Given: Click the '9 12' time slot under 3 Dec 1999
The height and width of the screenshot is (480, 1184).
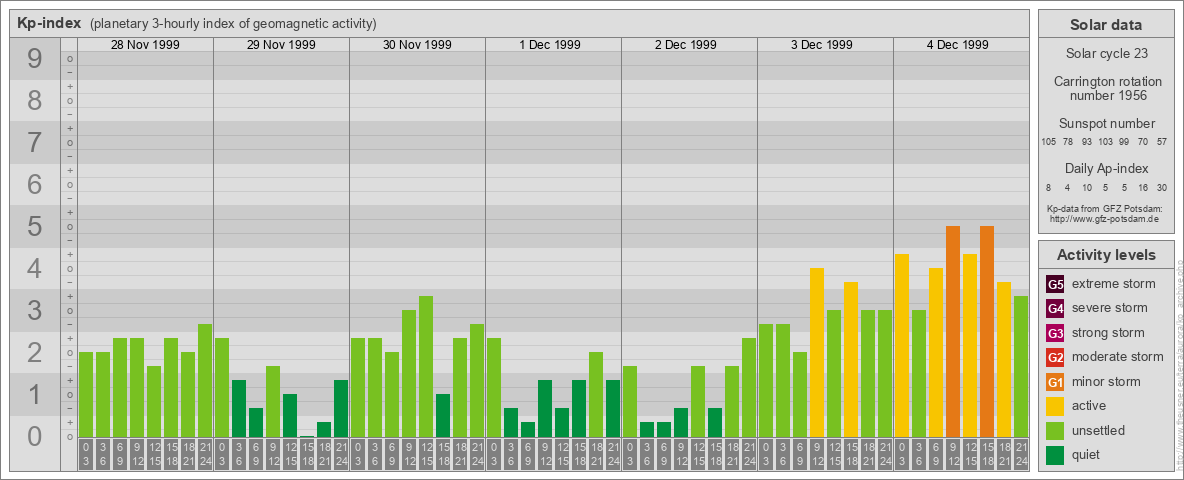Looking at the screenshot, I should 817,455.
